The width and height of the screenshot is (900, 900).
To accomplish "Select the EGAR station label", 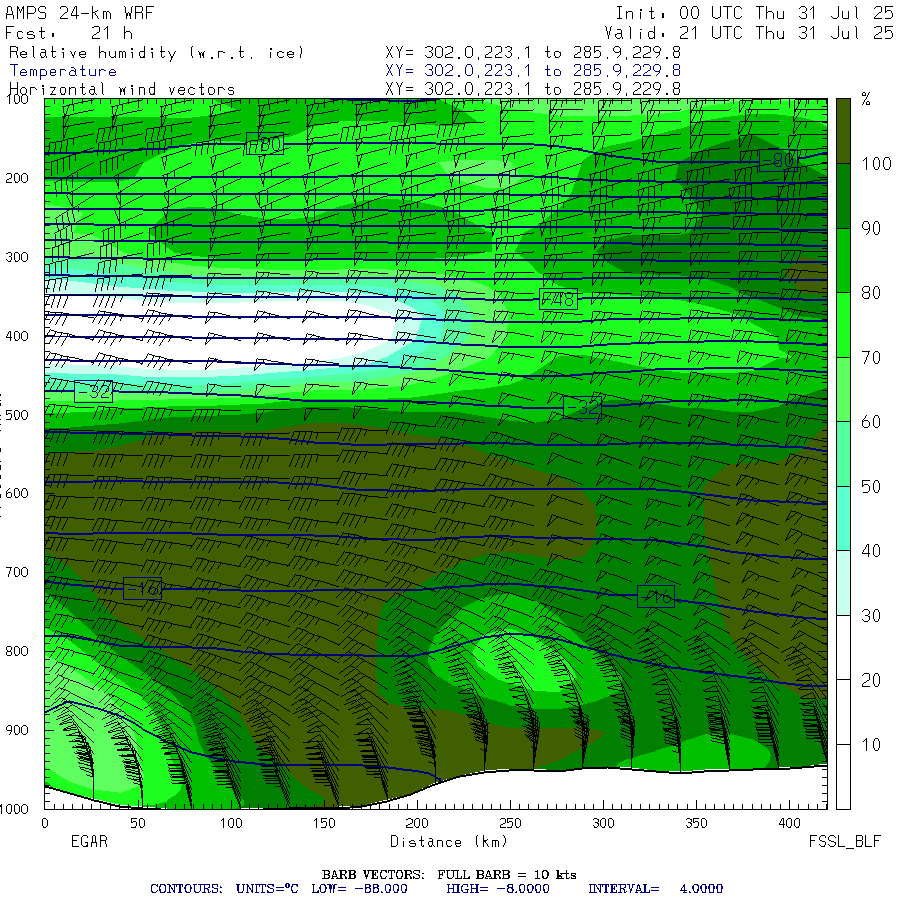I will click(89, 841).
